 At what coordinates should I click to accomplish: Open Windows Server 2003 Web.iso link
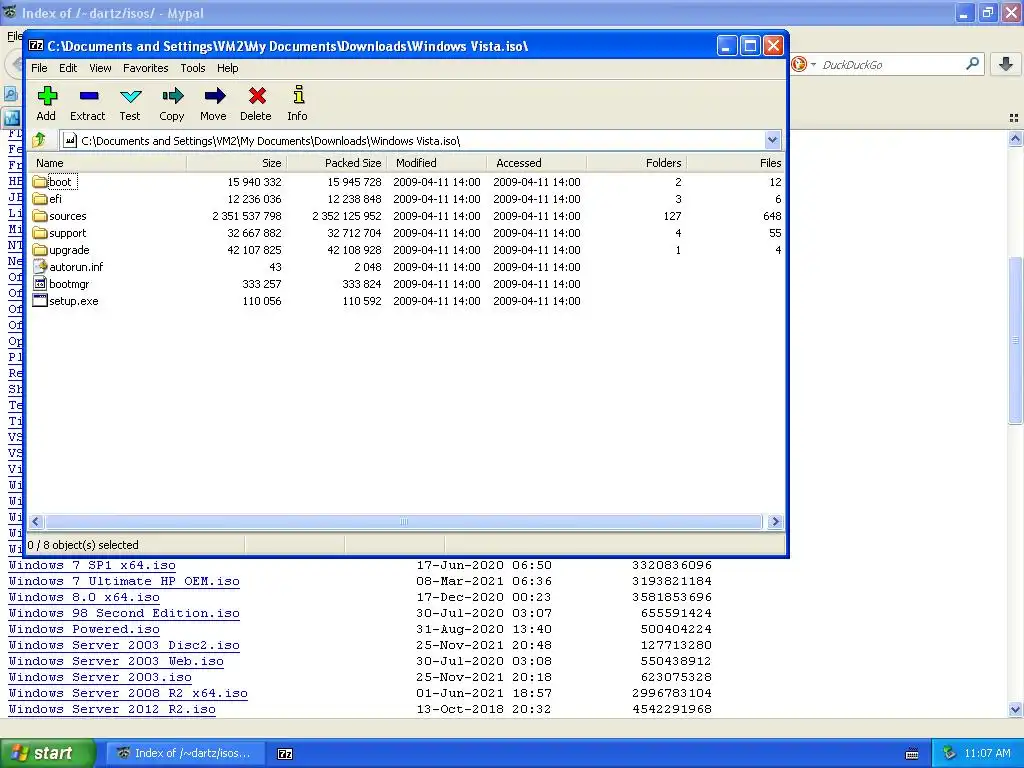coord(116,662)
